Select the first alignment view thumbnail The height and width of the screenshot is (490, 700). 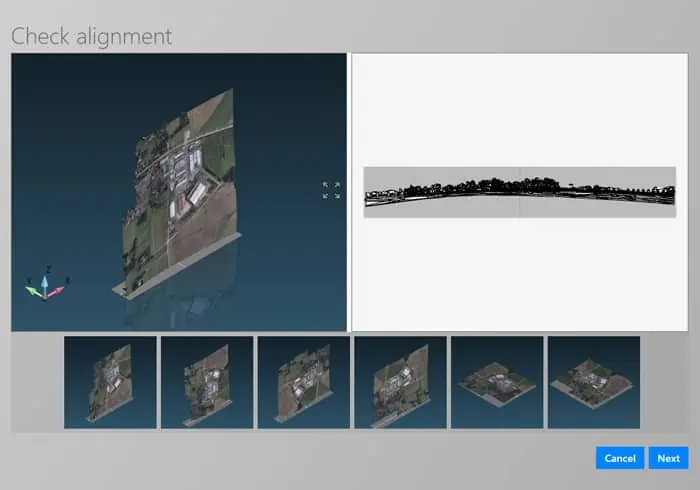(110, 382)
